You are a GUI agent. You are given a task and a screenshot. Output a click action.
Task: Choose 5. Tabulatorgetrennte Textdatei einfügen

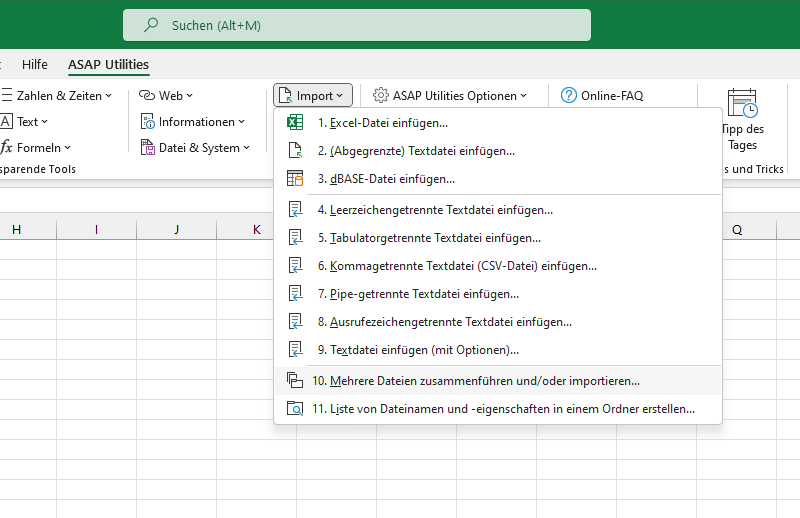(498, 237)
